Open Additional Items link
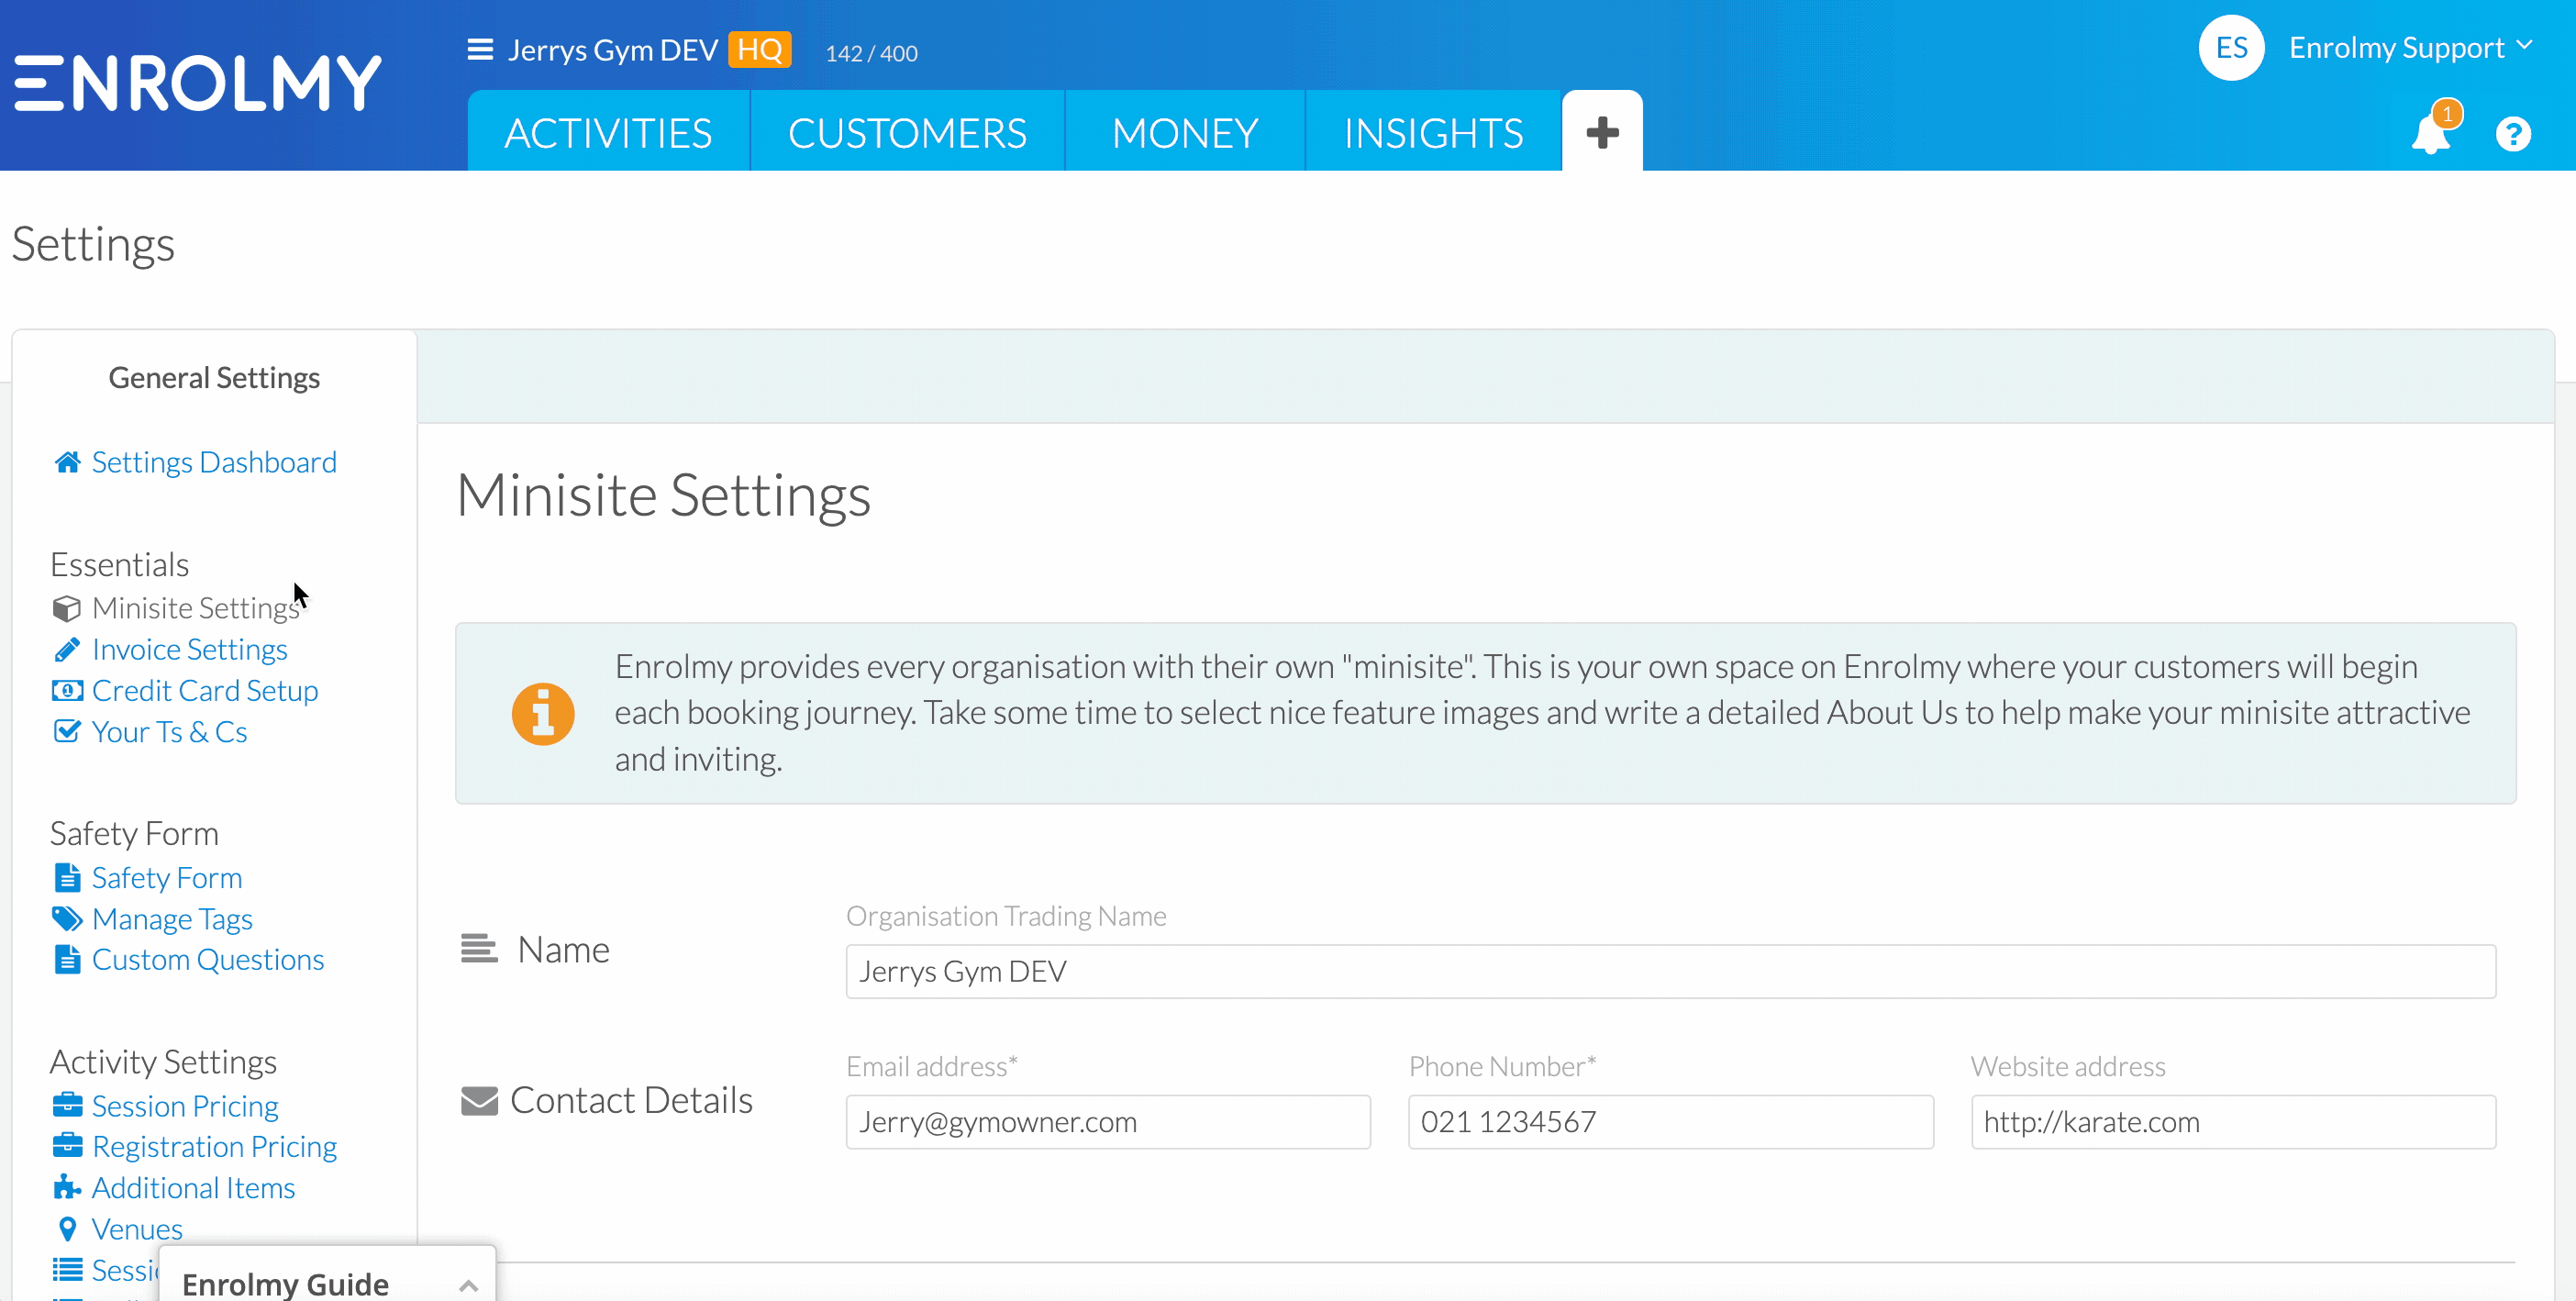2576x1301 pixels. (x=193, y=1188)
